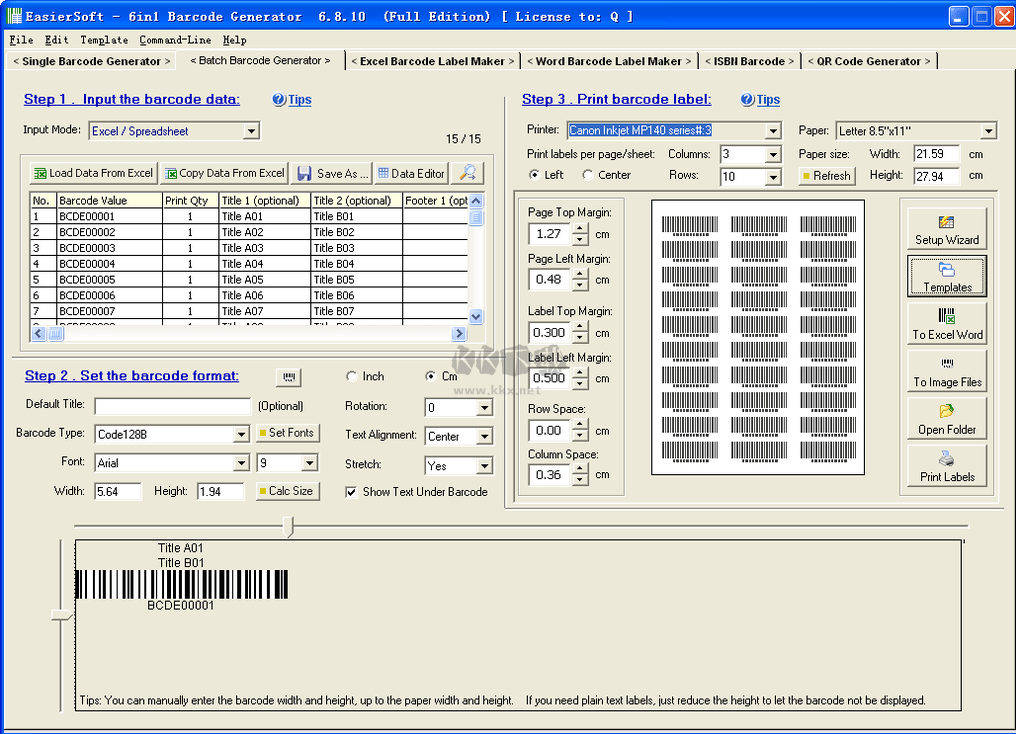Toggle Show Text Under Barcode checkbox
Image resolution: width=1016 pixels, height=734 pixels.
click(x=351, y=492)
